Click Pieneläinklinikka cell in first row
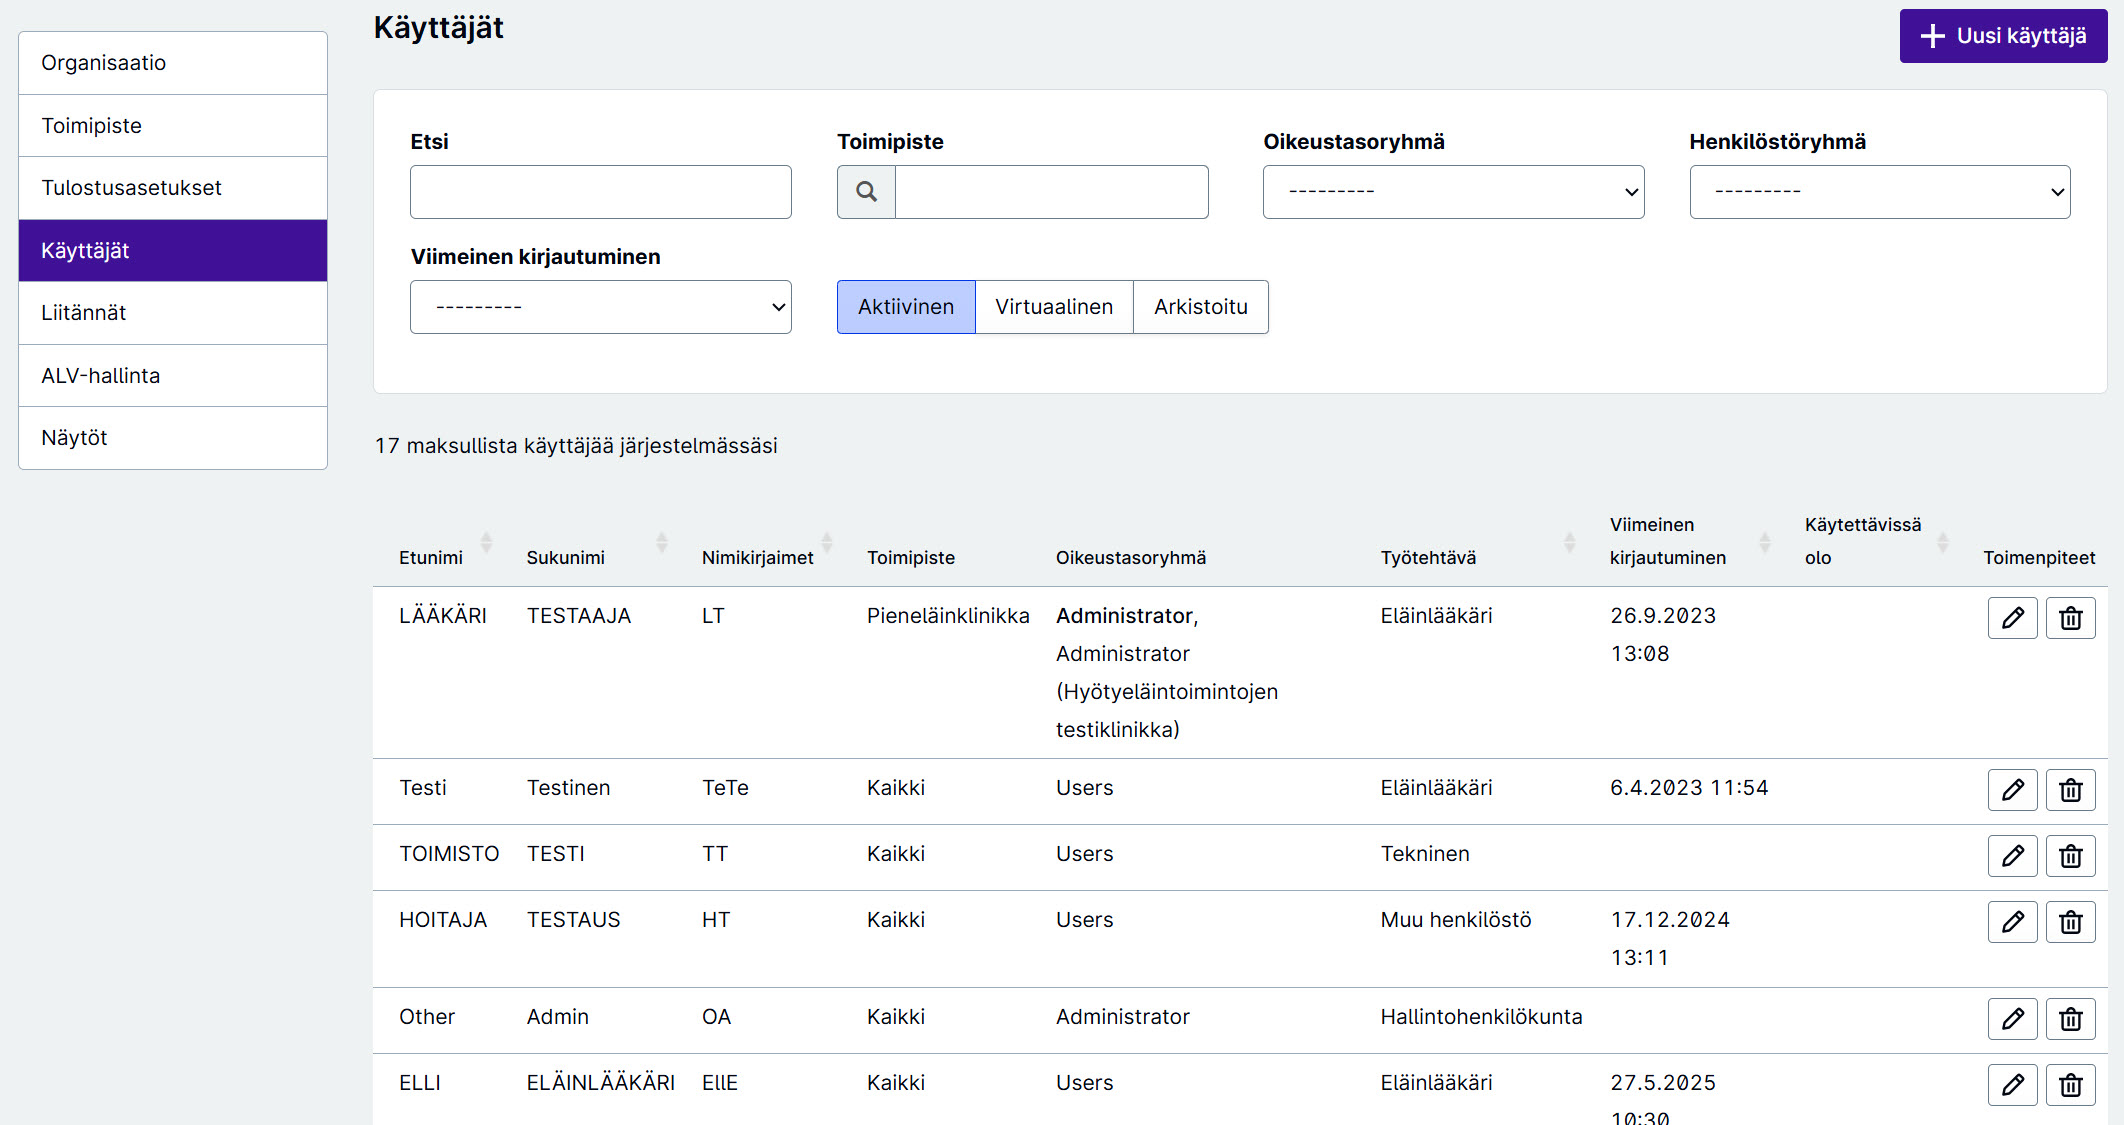This screenshot has height=1125, width=2124. click(948, 616)
